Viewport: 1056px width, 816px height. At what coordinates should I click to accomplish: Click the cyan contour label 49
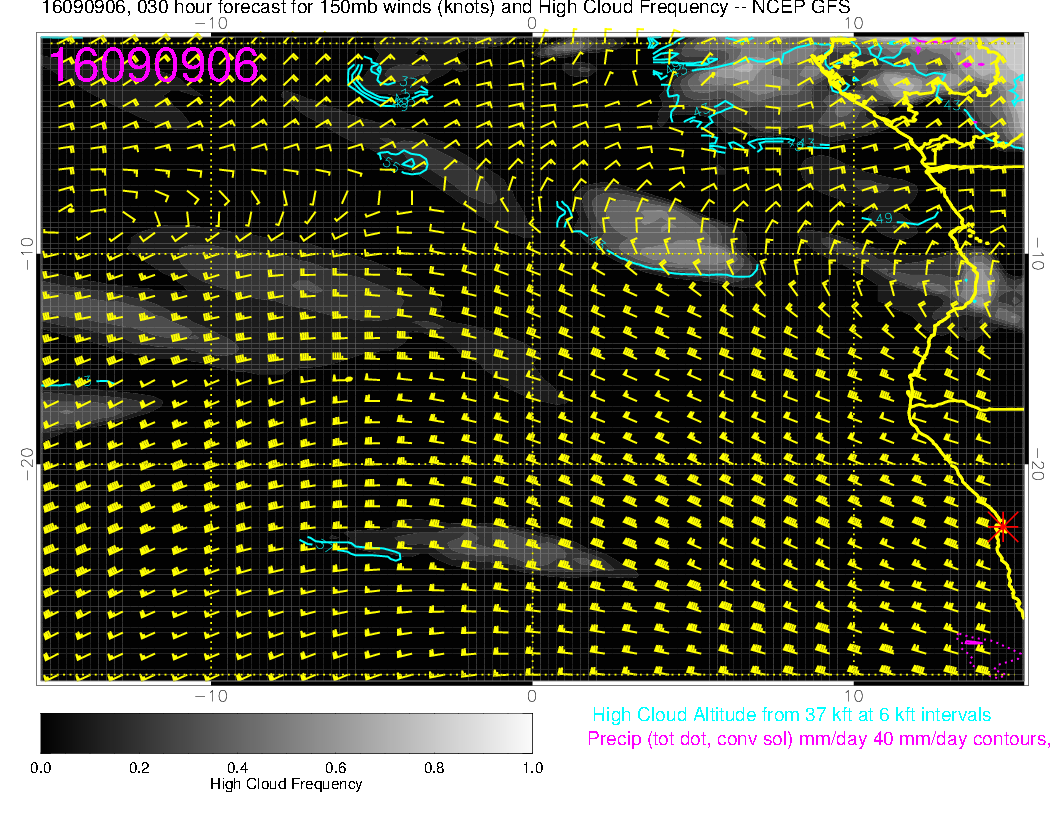pyautogui.click(x=884, y=218)
